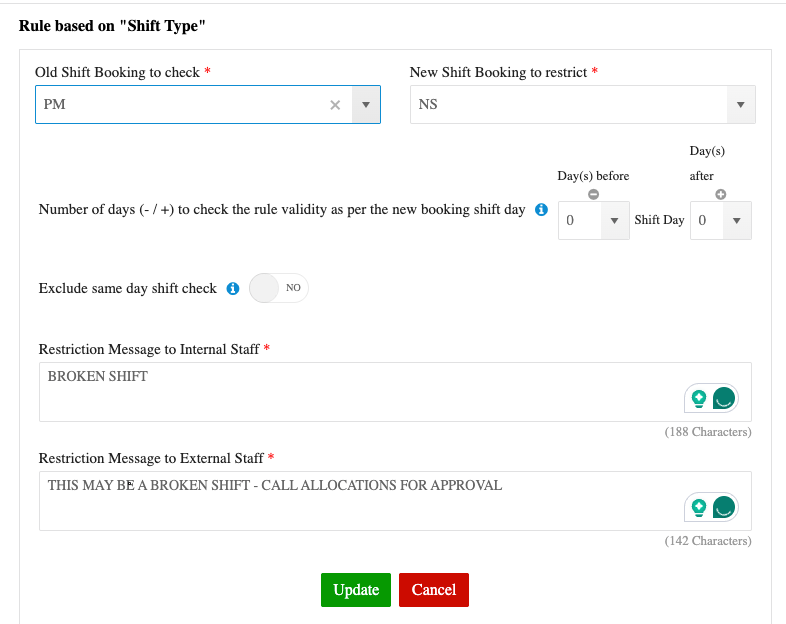
Task: Click info icon next to Exclude same day shift check
Action: [232, 288]
